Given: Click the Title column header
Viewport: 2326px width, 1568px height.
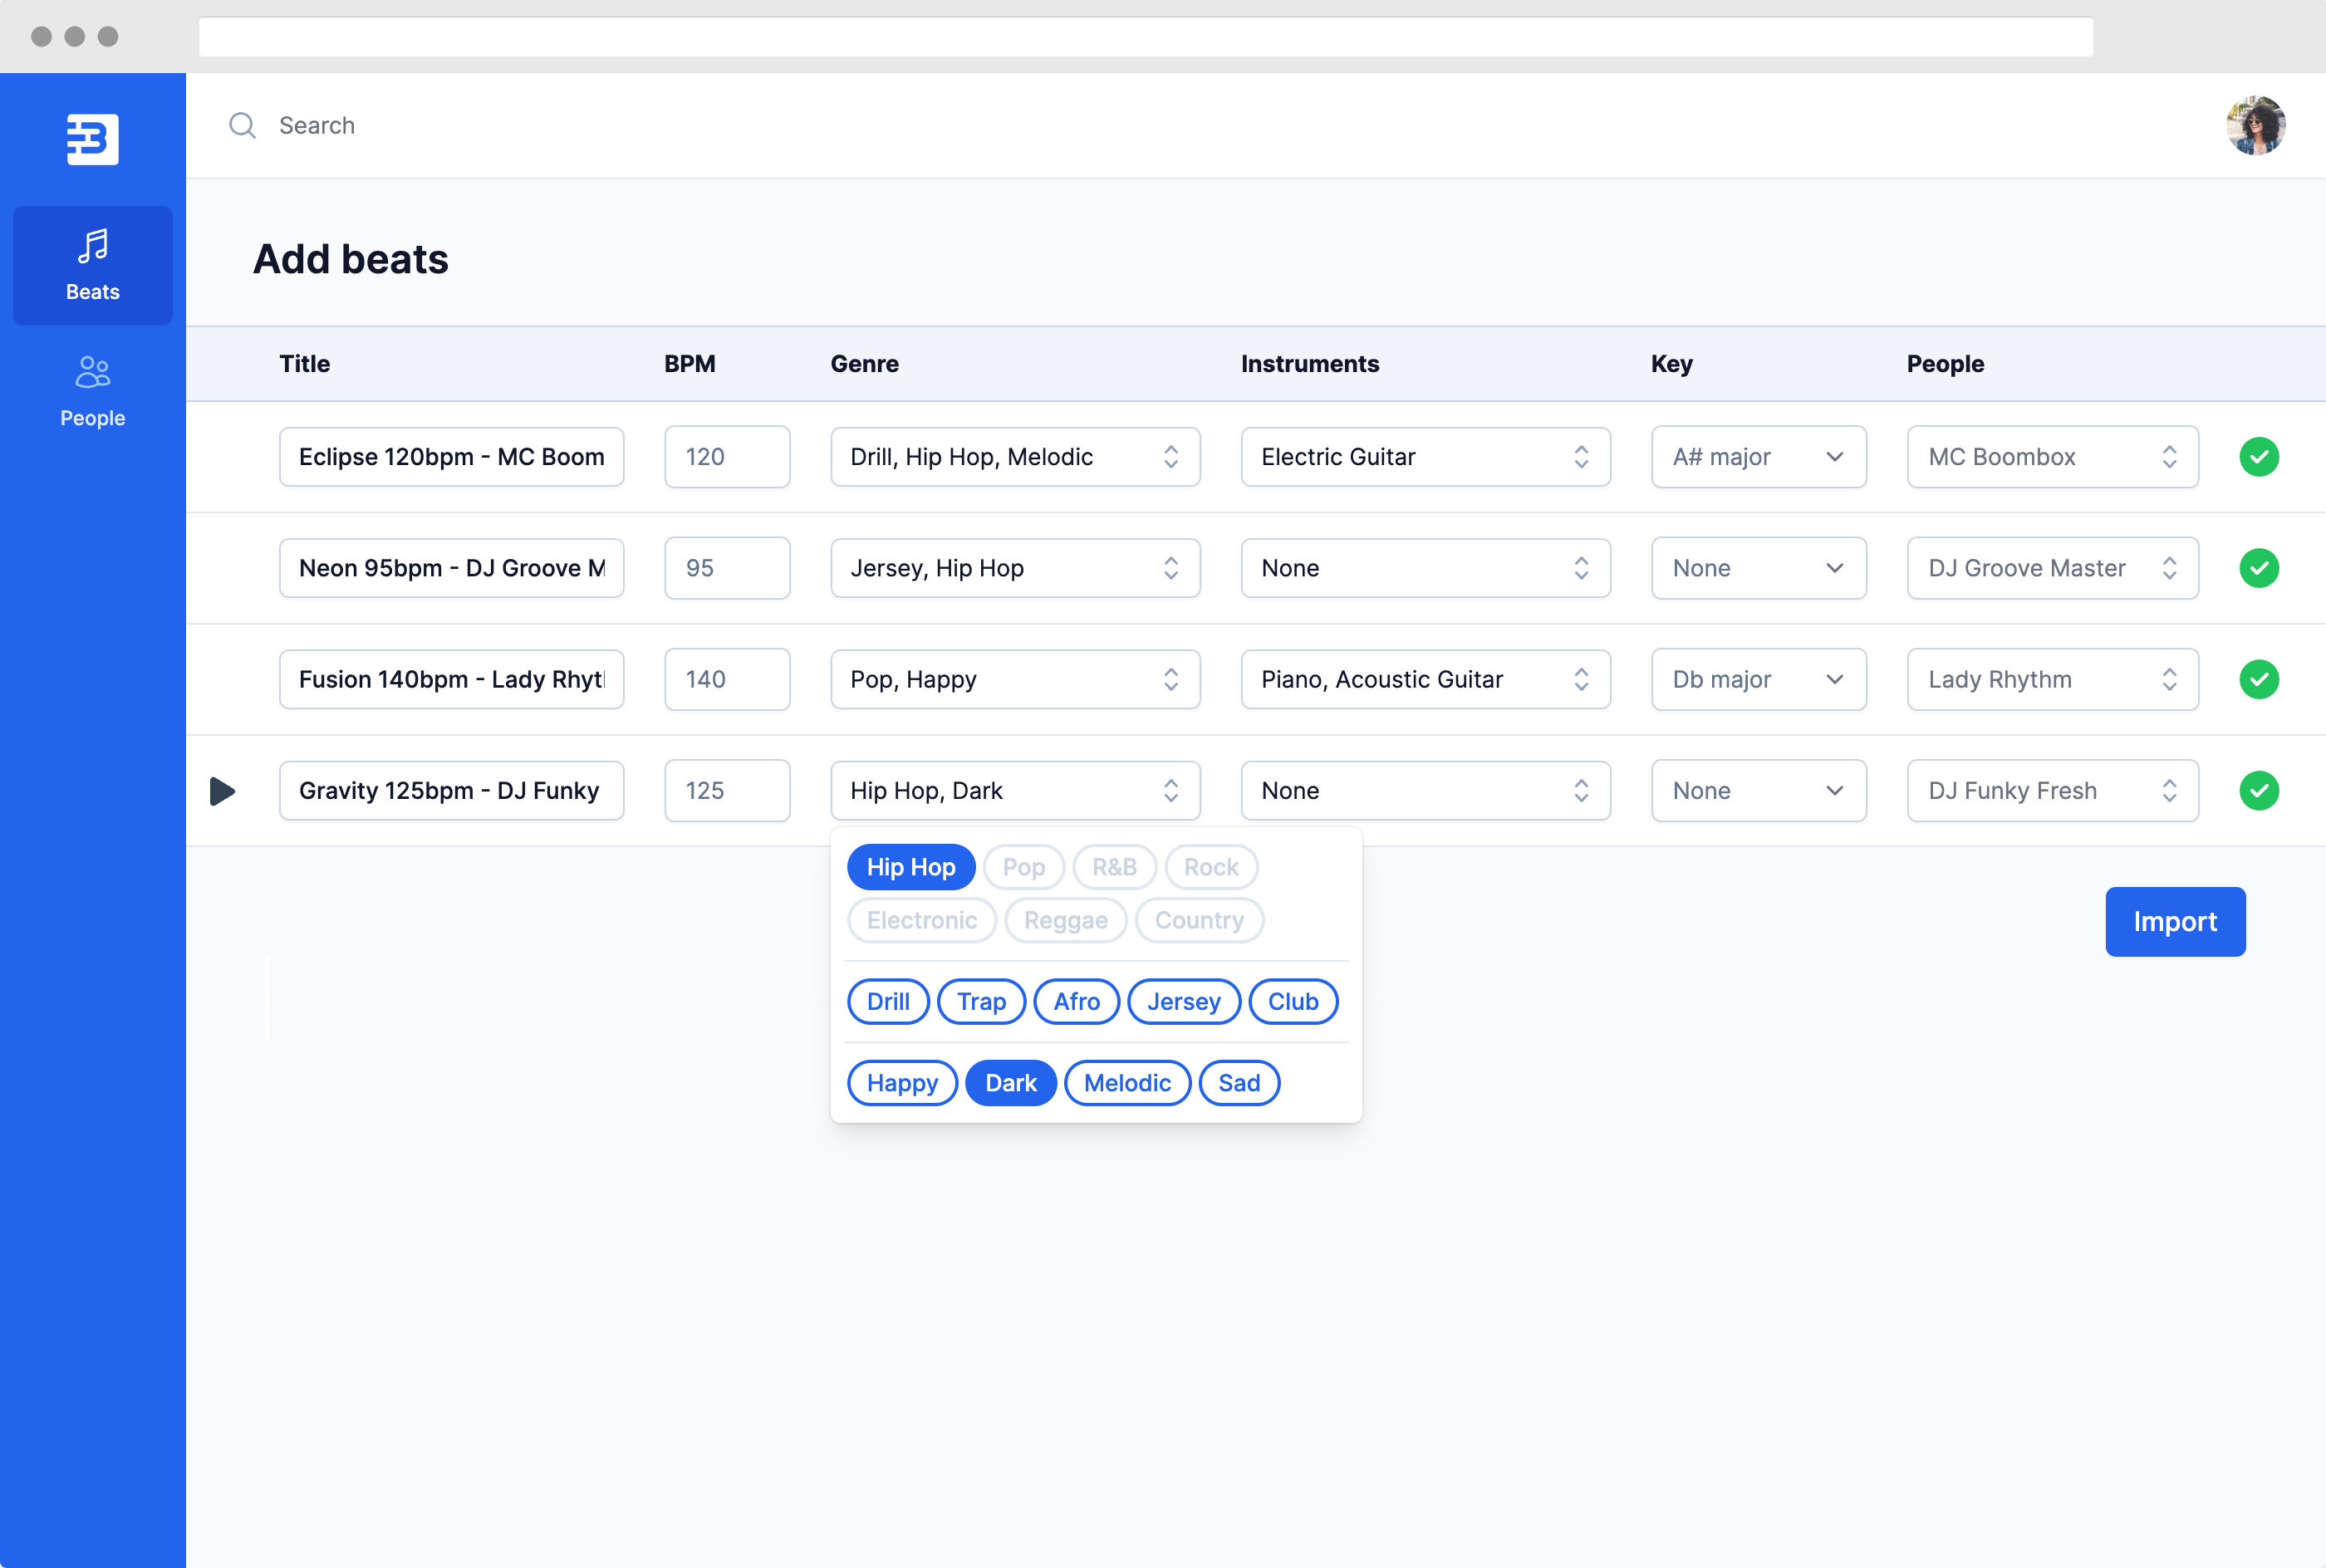Looking at the screenshot, I should 304,364.
